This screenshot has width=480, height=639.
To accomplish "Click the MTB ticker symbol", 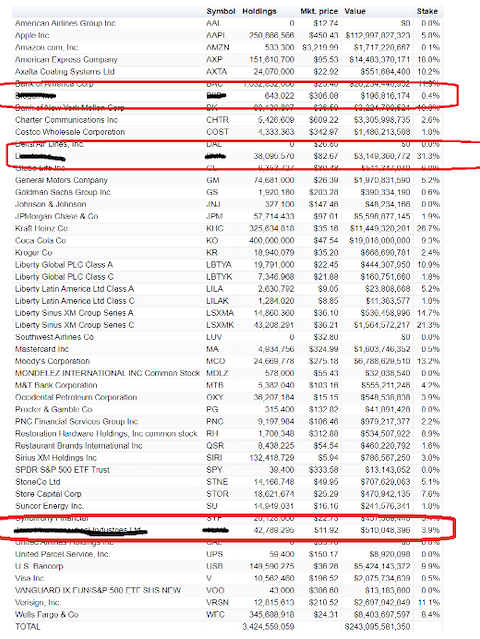I will click(x=215, y=385).
